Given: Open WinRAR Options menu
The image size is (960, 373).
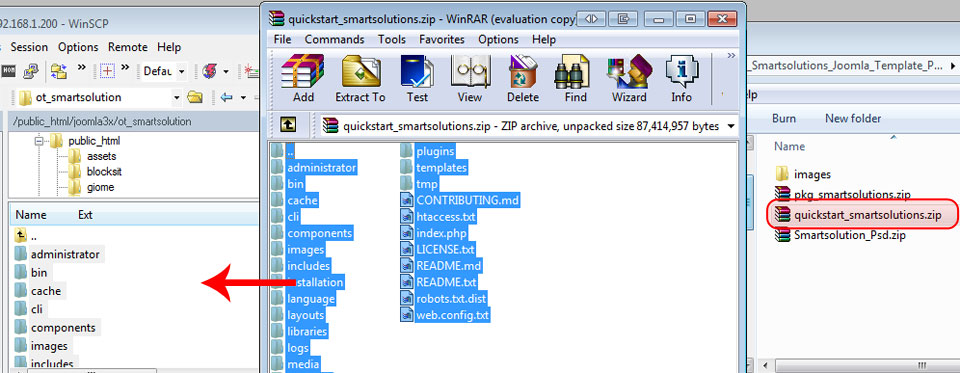Looking at the screenshot, I should click(498, 39).
